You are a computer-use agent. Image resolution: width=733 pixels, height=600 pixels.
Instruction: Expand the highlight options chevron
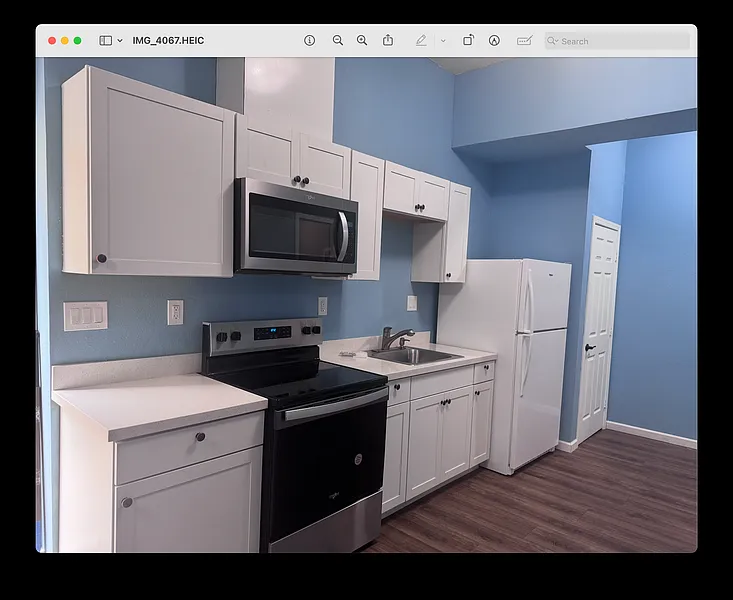(x=443, y=41)
